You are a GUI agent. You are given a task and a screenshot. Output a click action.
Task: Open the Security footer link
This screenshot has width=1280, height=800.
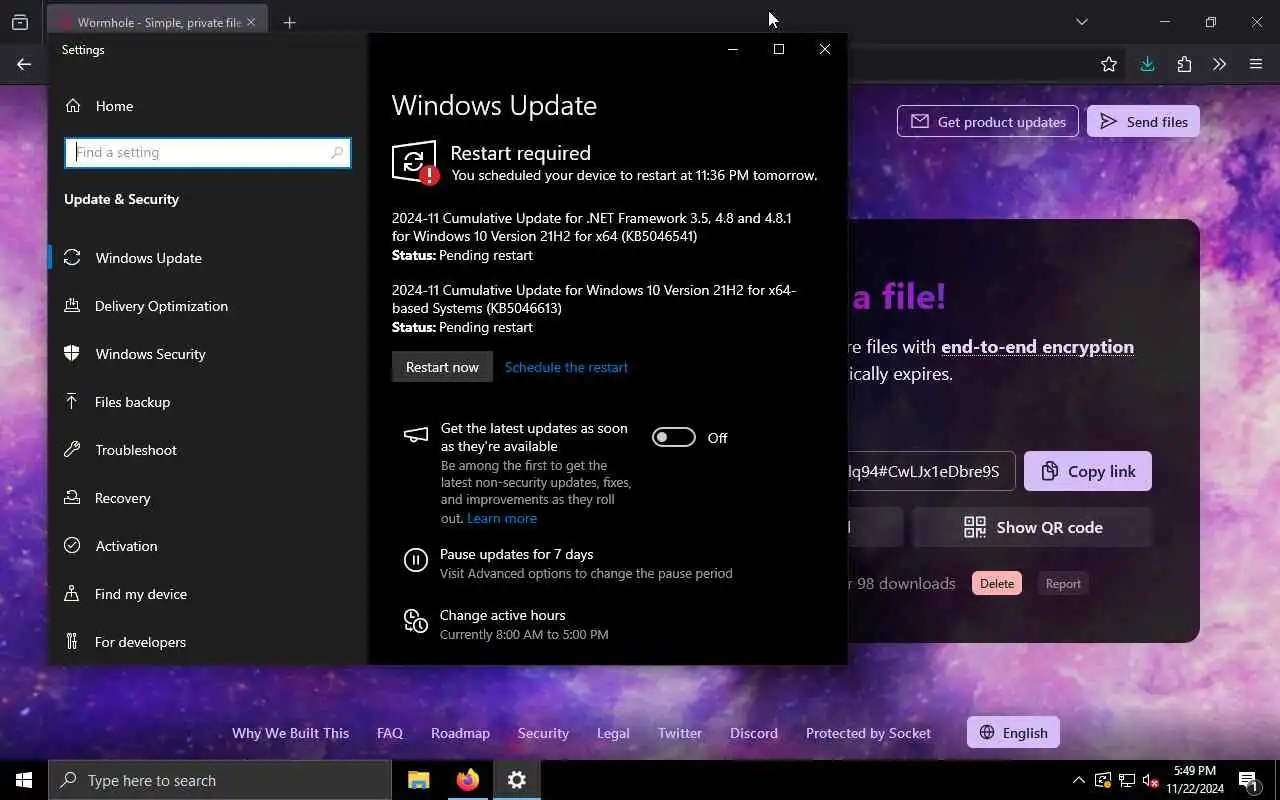pos(543,733)
